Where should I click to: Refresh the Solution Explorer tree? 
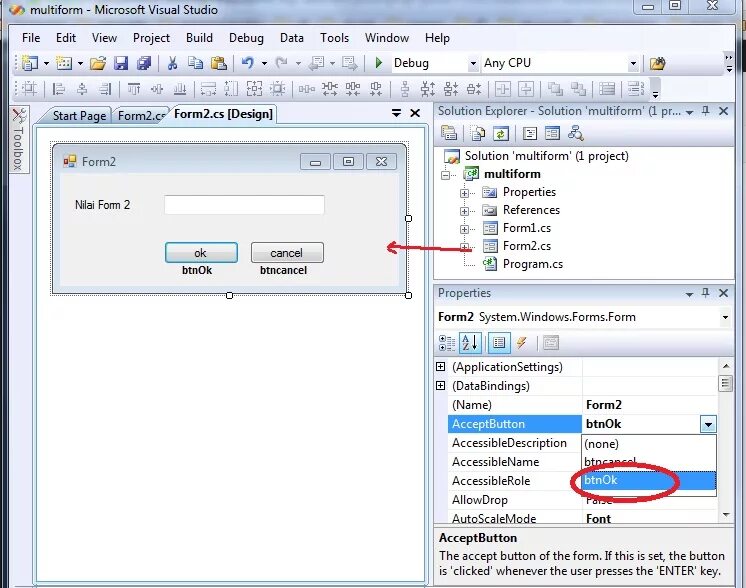click(x=501, y=133)
